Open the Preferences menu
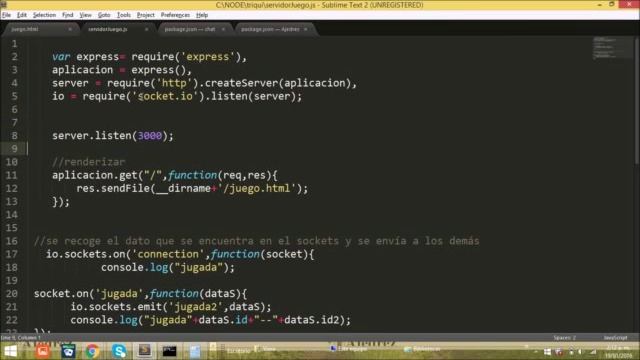This screenshot has width=640, height=360. click(x=175, y=15)
